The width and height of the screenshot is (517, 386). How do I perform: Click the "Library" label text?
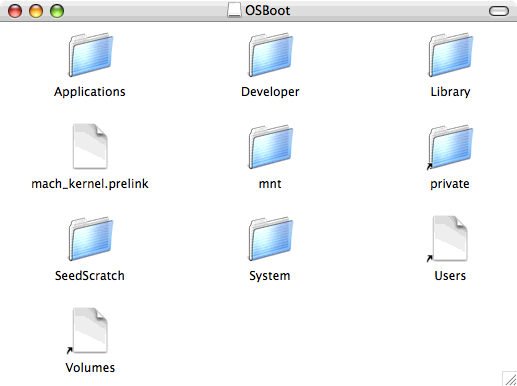pyautogui.click(x=450, y=92)
